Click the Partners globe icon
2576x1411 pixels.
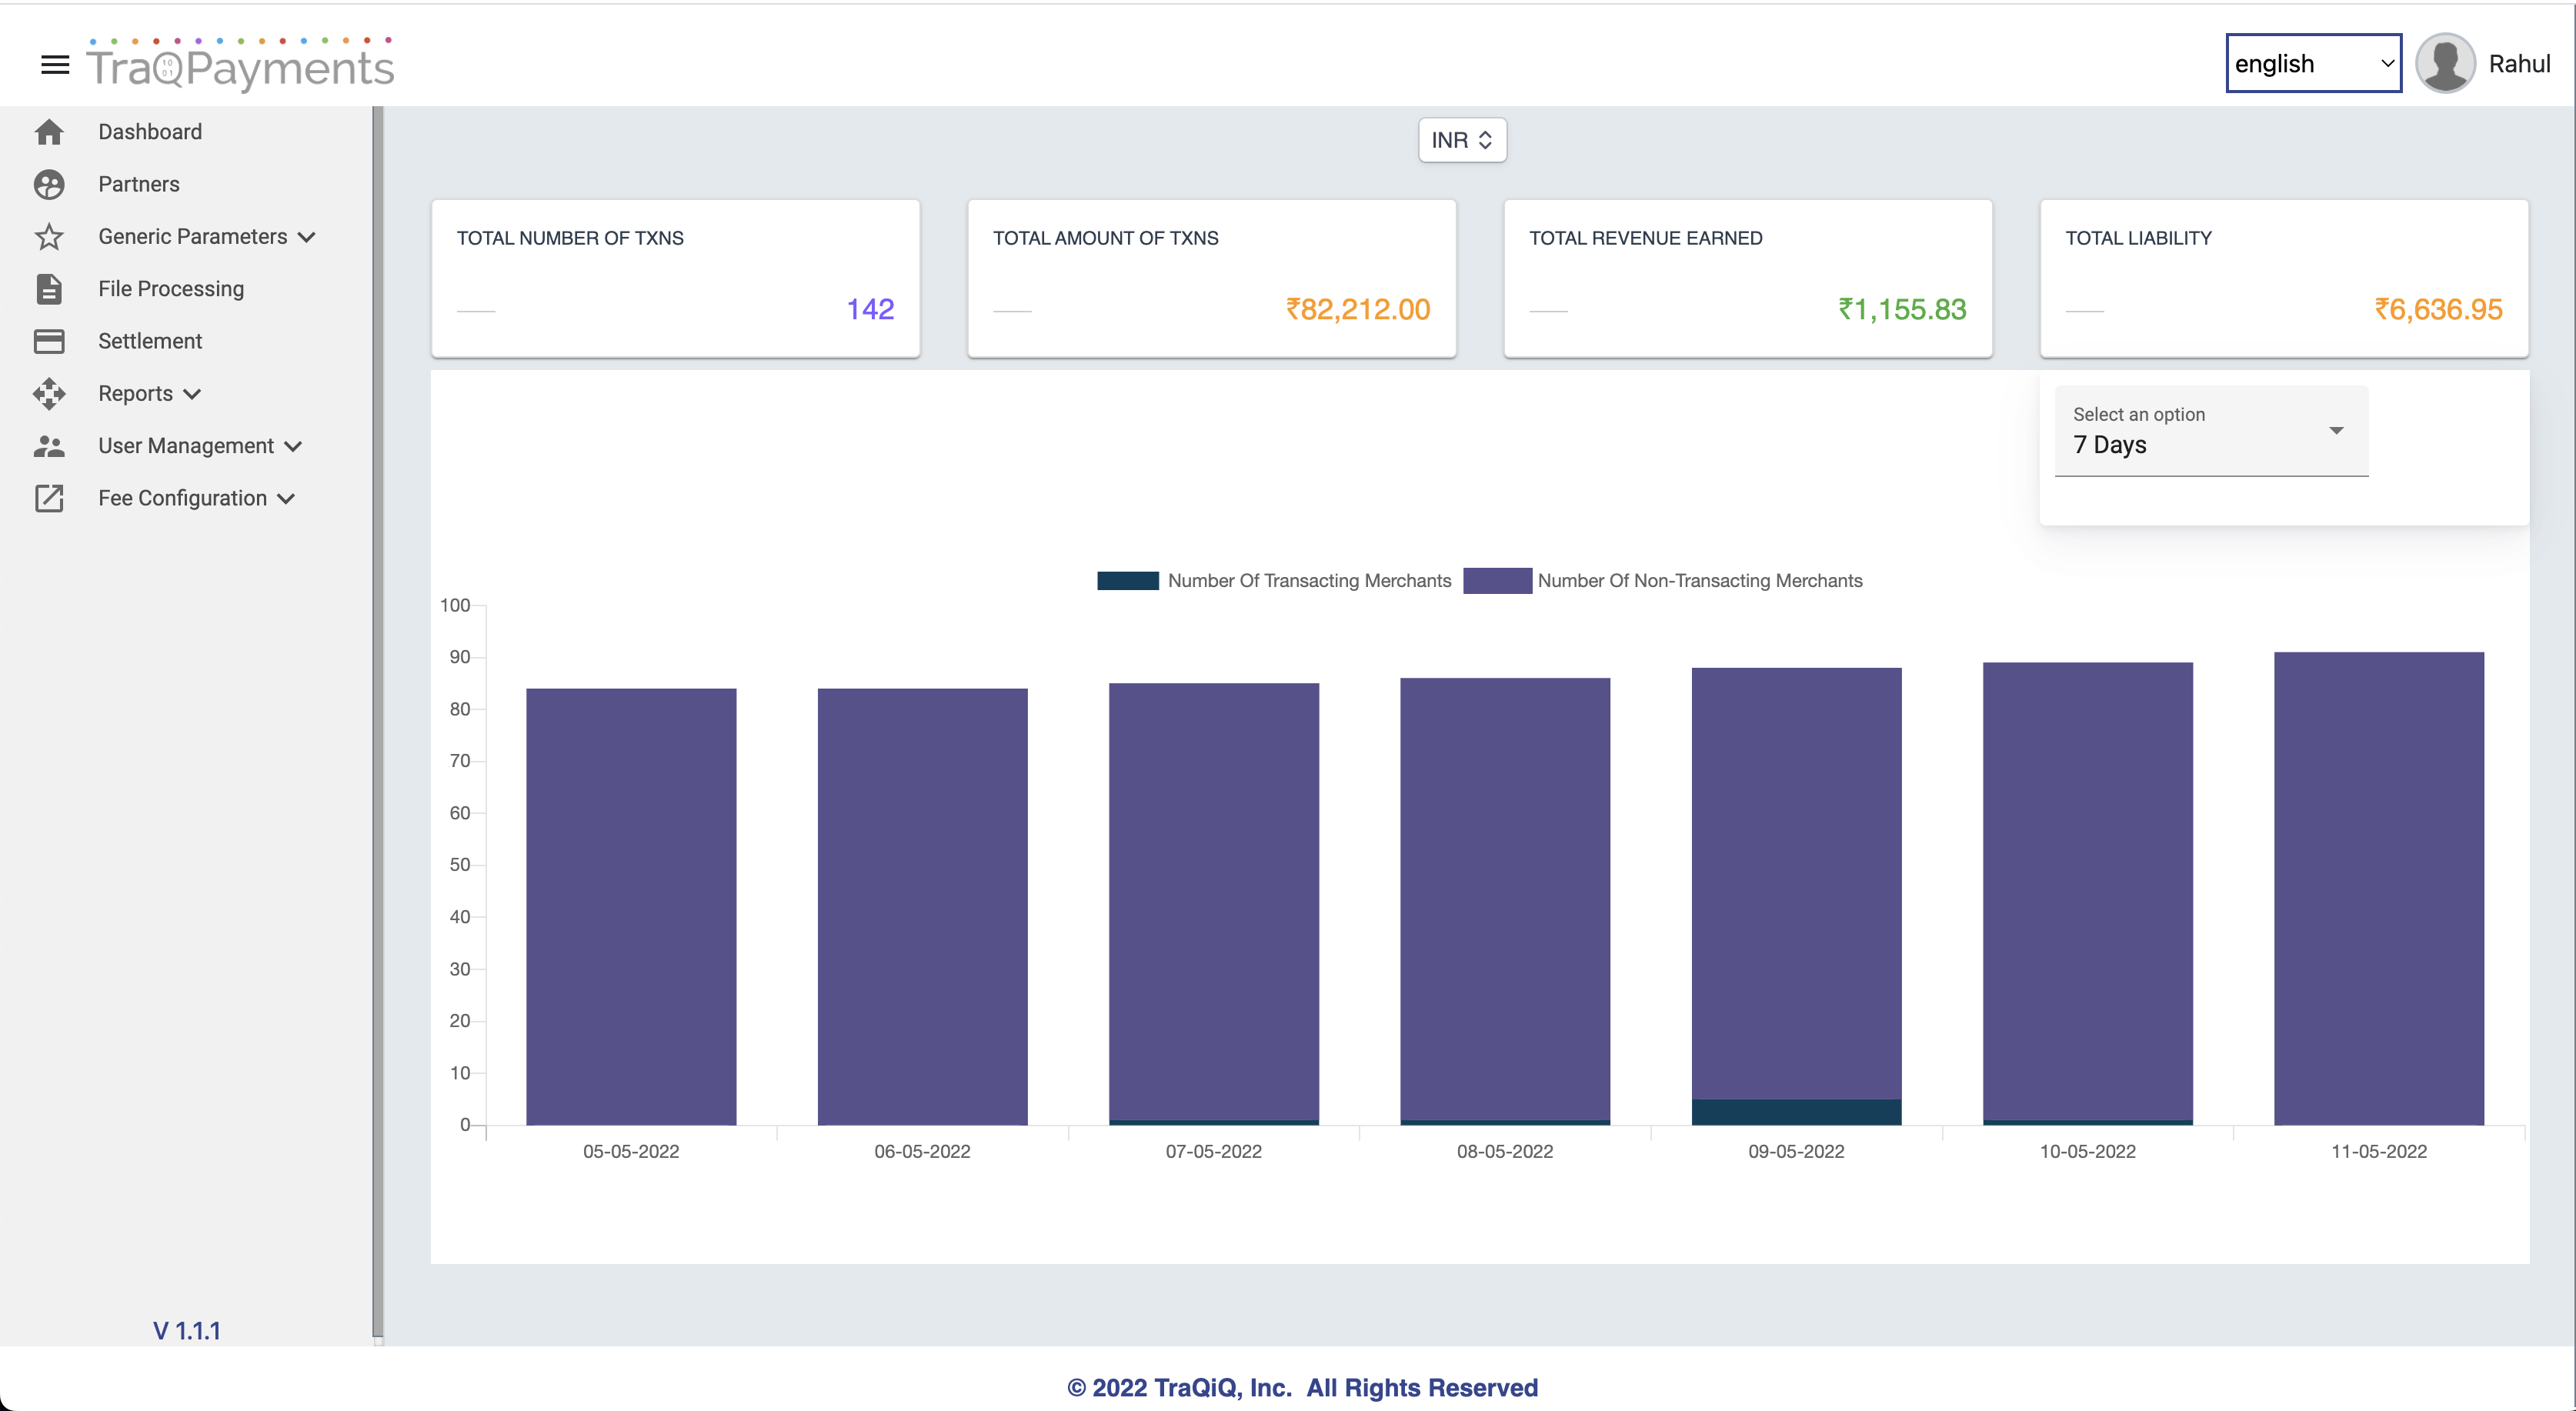click(49, 184)
